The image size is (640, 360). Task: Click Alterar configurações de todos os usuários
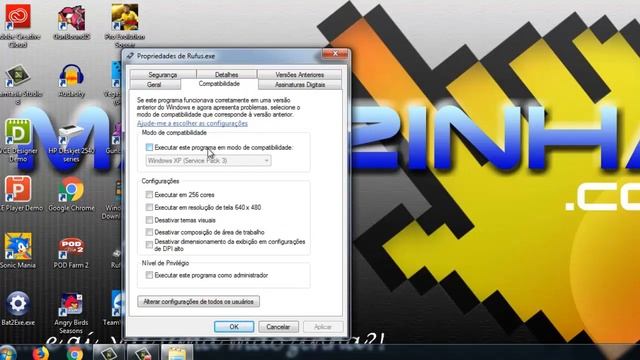tap(198, 302)
